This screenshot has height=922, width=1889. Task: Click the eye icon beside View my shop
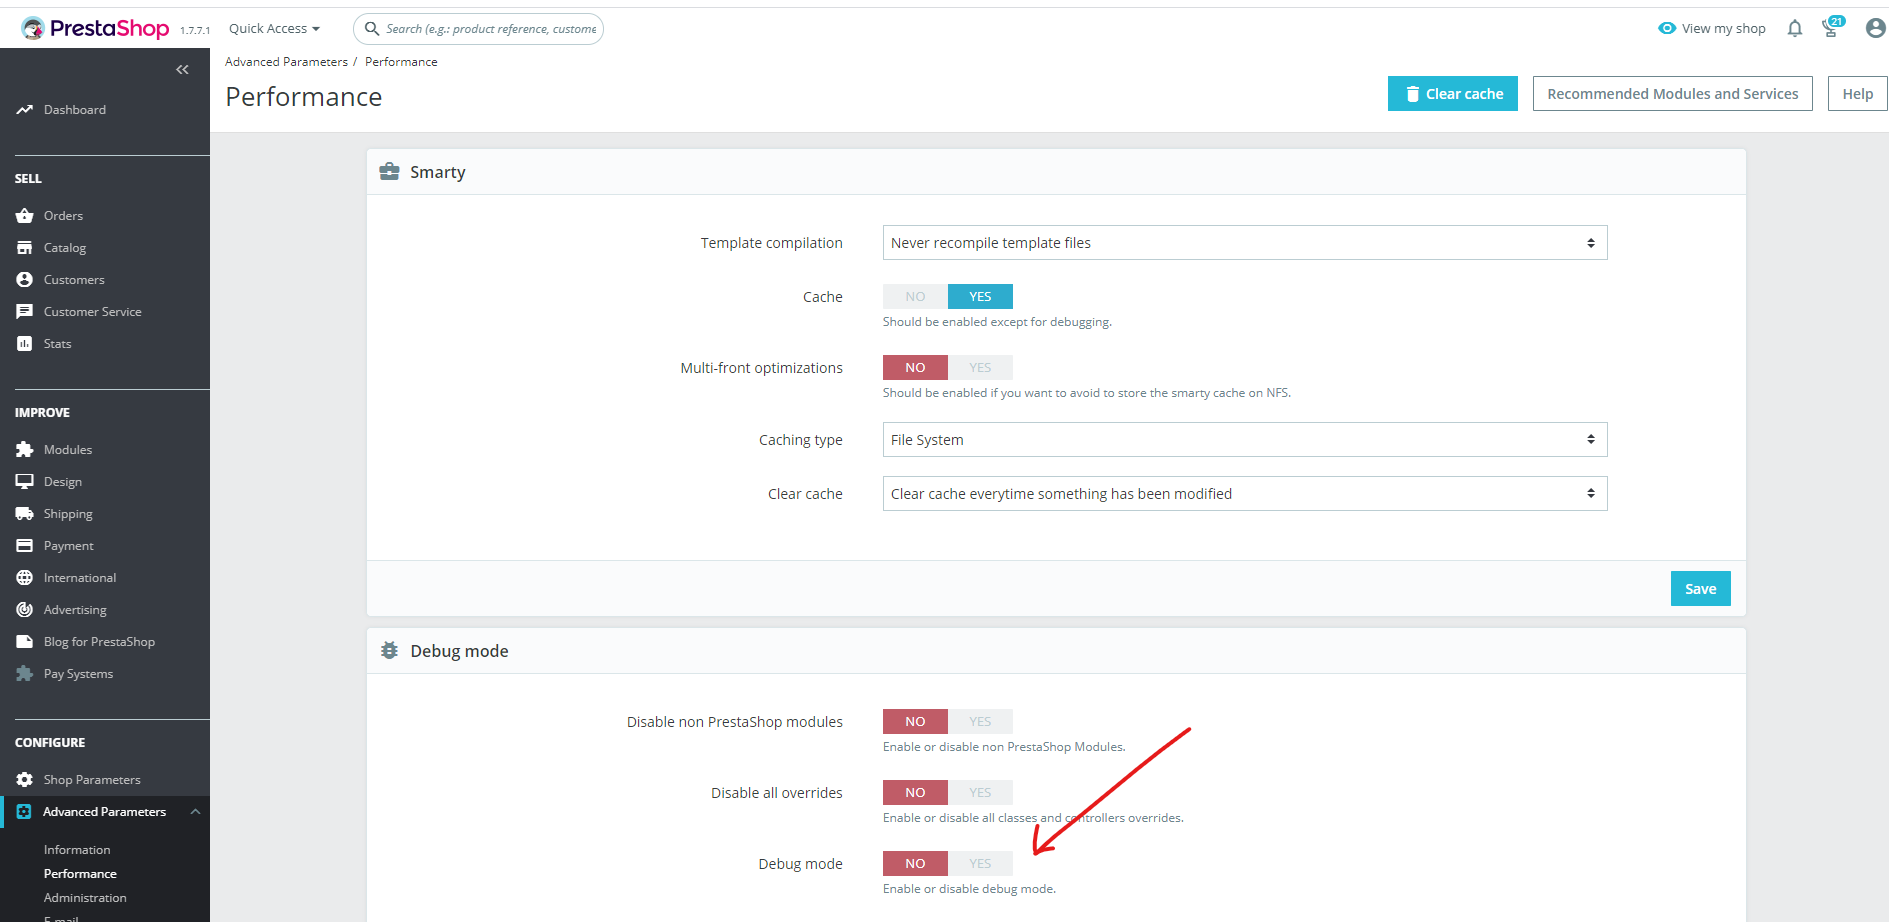pos(1667,28)
